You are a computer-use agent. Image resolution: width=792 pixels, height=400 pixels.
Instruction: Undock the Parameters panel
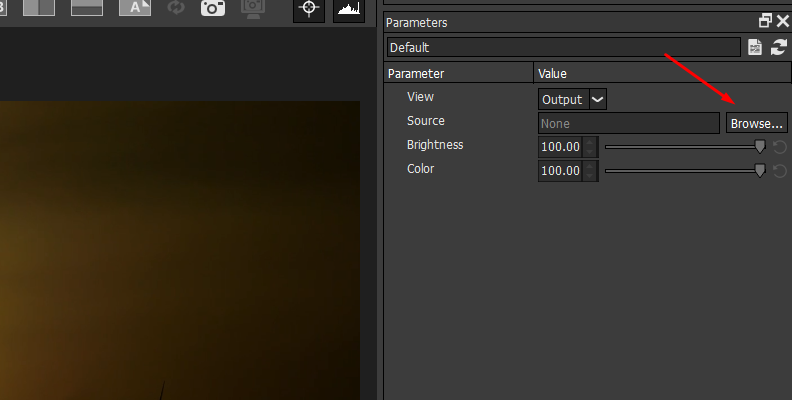(765, 21)
